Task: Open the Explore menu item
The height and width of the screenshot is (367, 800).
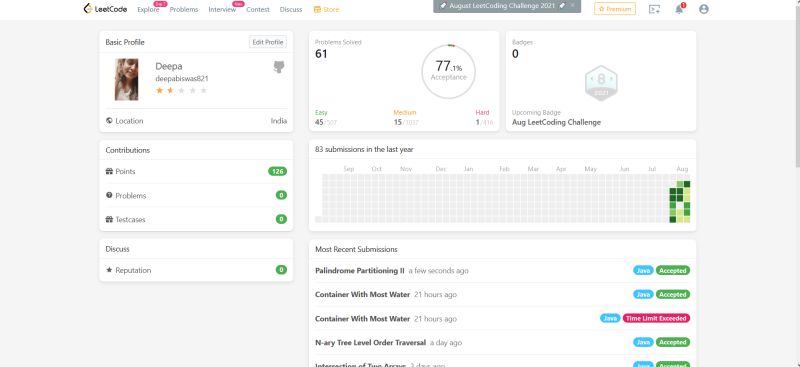Action: [x=148, y=9]
